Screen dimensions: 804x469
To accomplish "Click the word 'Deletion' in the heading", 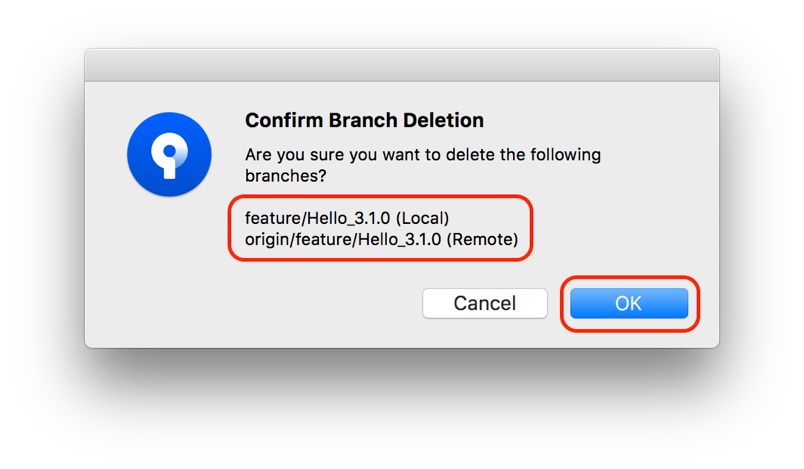I will click(443, 120).
